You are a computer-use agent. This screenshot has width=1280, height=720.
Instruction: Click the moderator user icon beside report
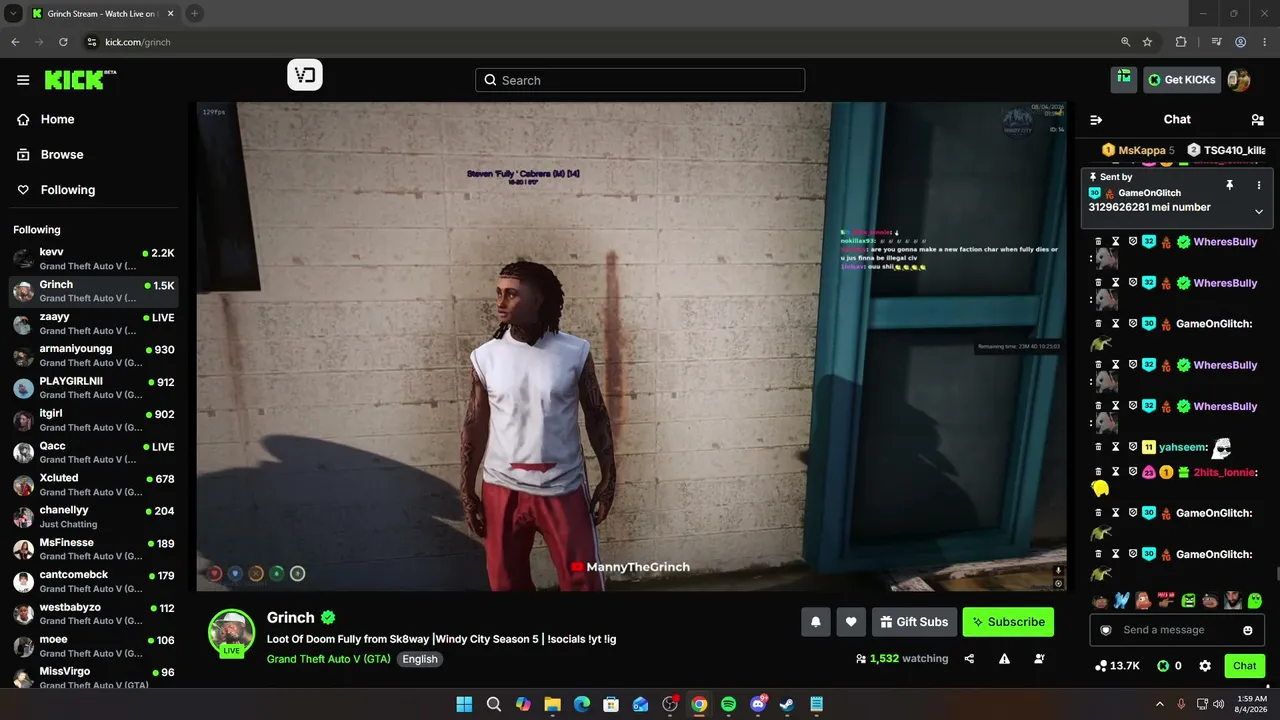click(1040, 659)
